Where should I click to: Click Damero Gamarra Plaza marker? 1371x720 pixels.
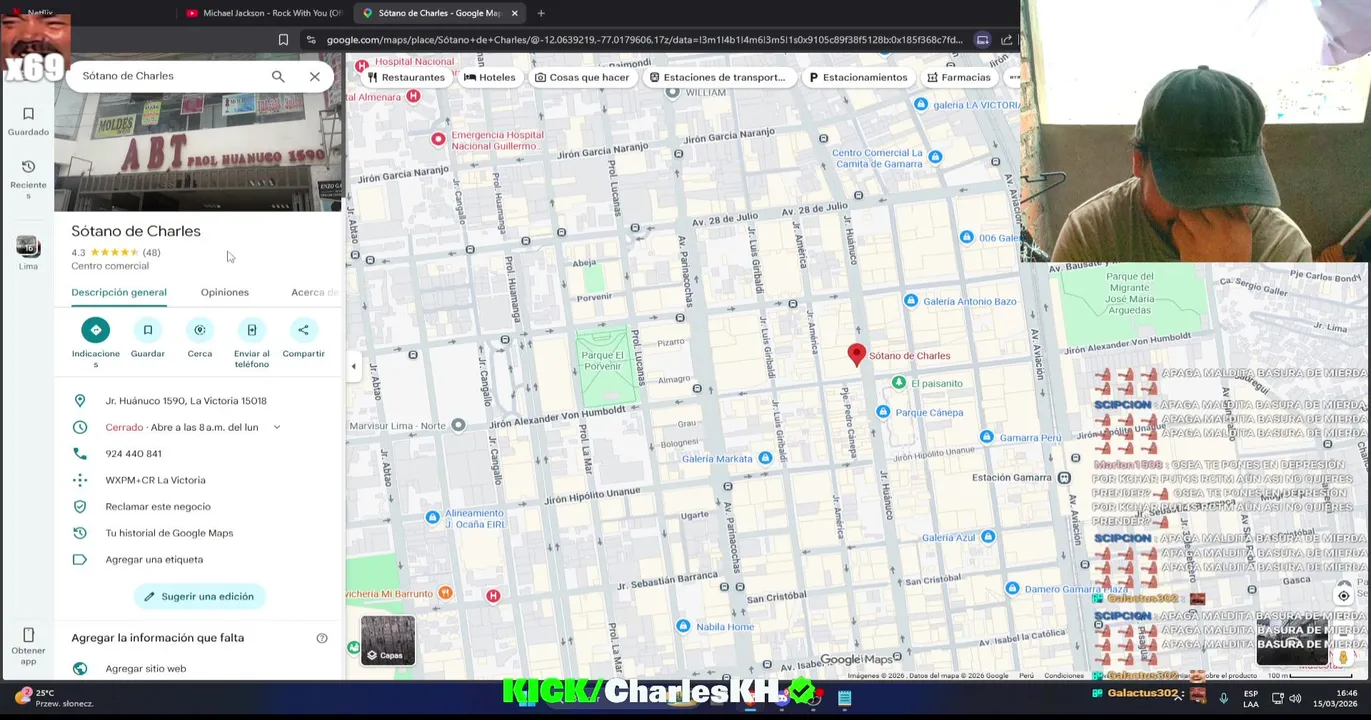point(1012,588)
